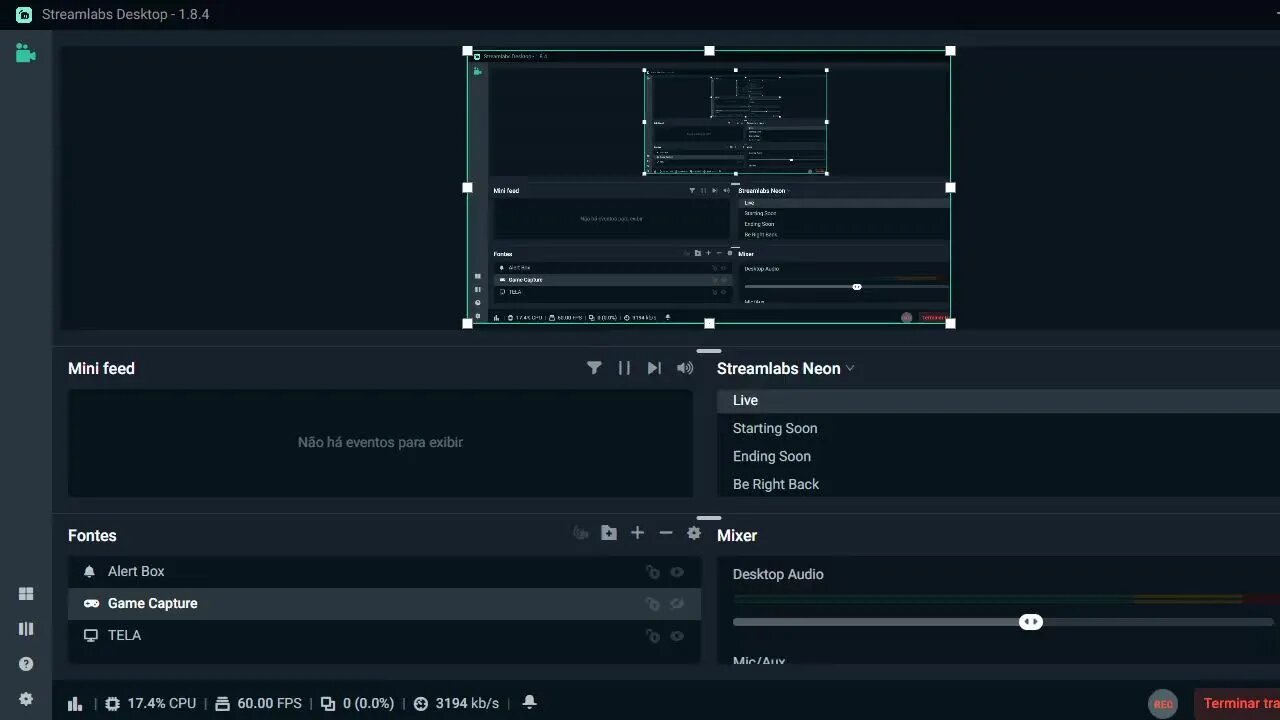1280x720 pixels.
Task: Click the Mixer panel title
Action: point(737,535)
